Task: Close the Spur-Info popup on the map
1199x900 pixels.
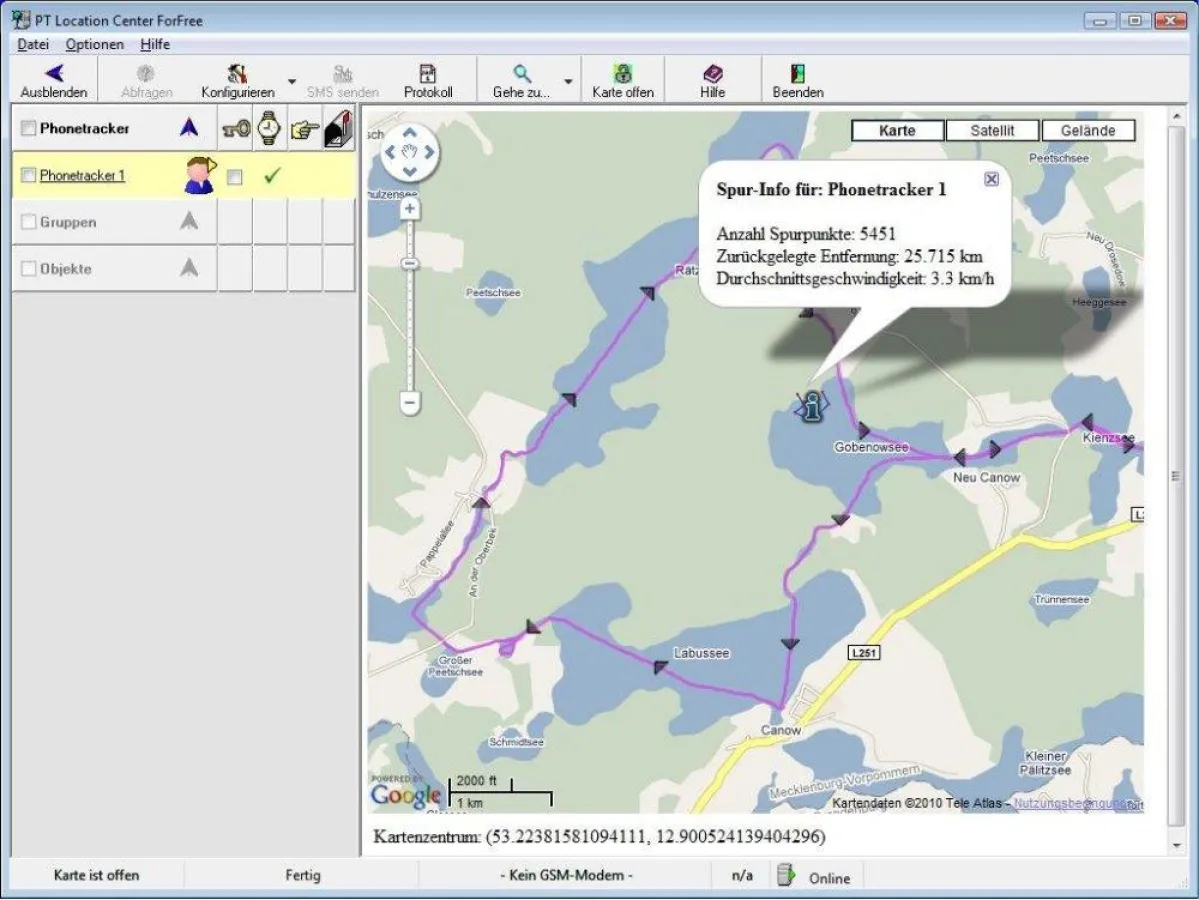Action: point(990,179)
